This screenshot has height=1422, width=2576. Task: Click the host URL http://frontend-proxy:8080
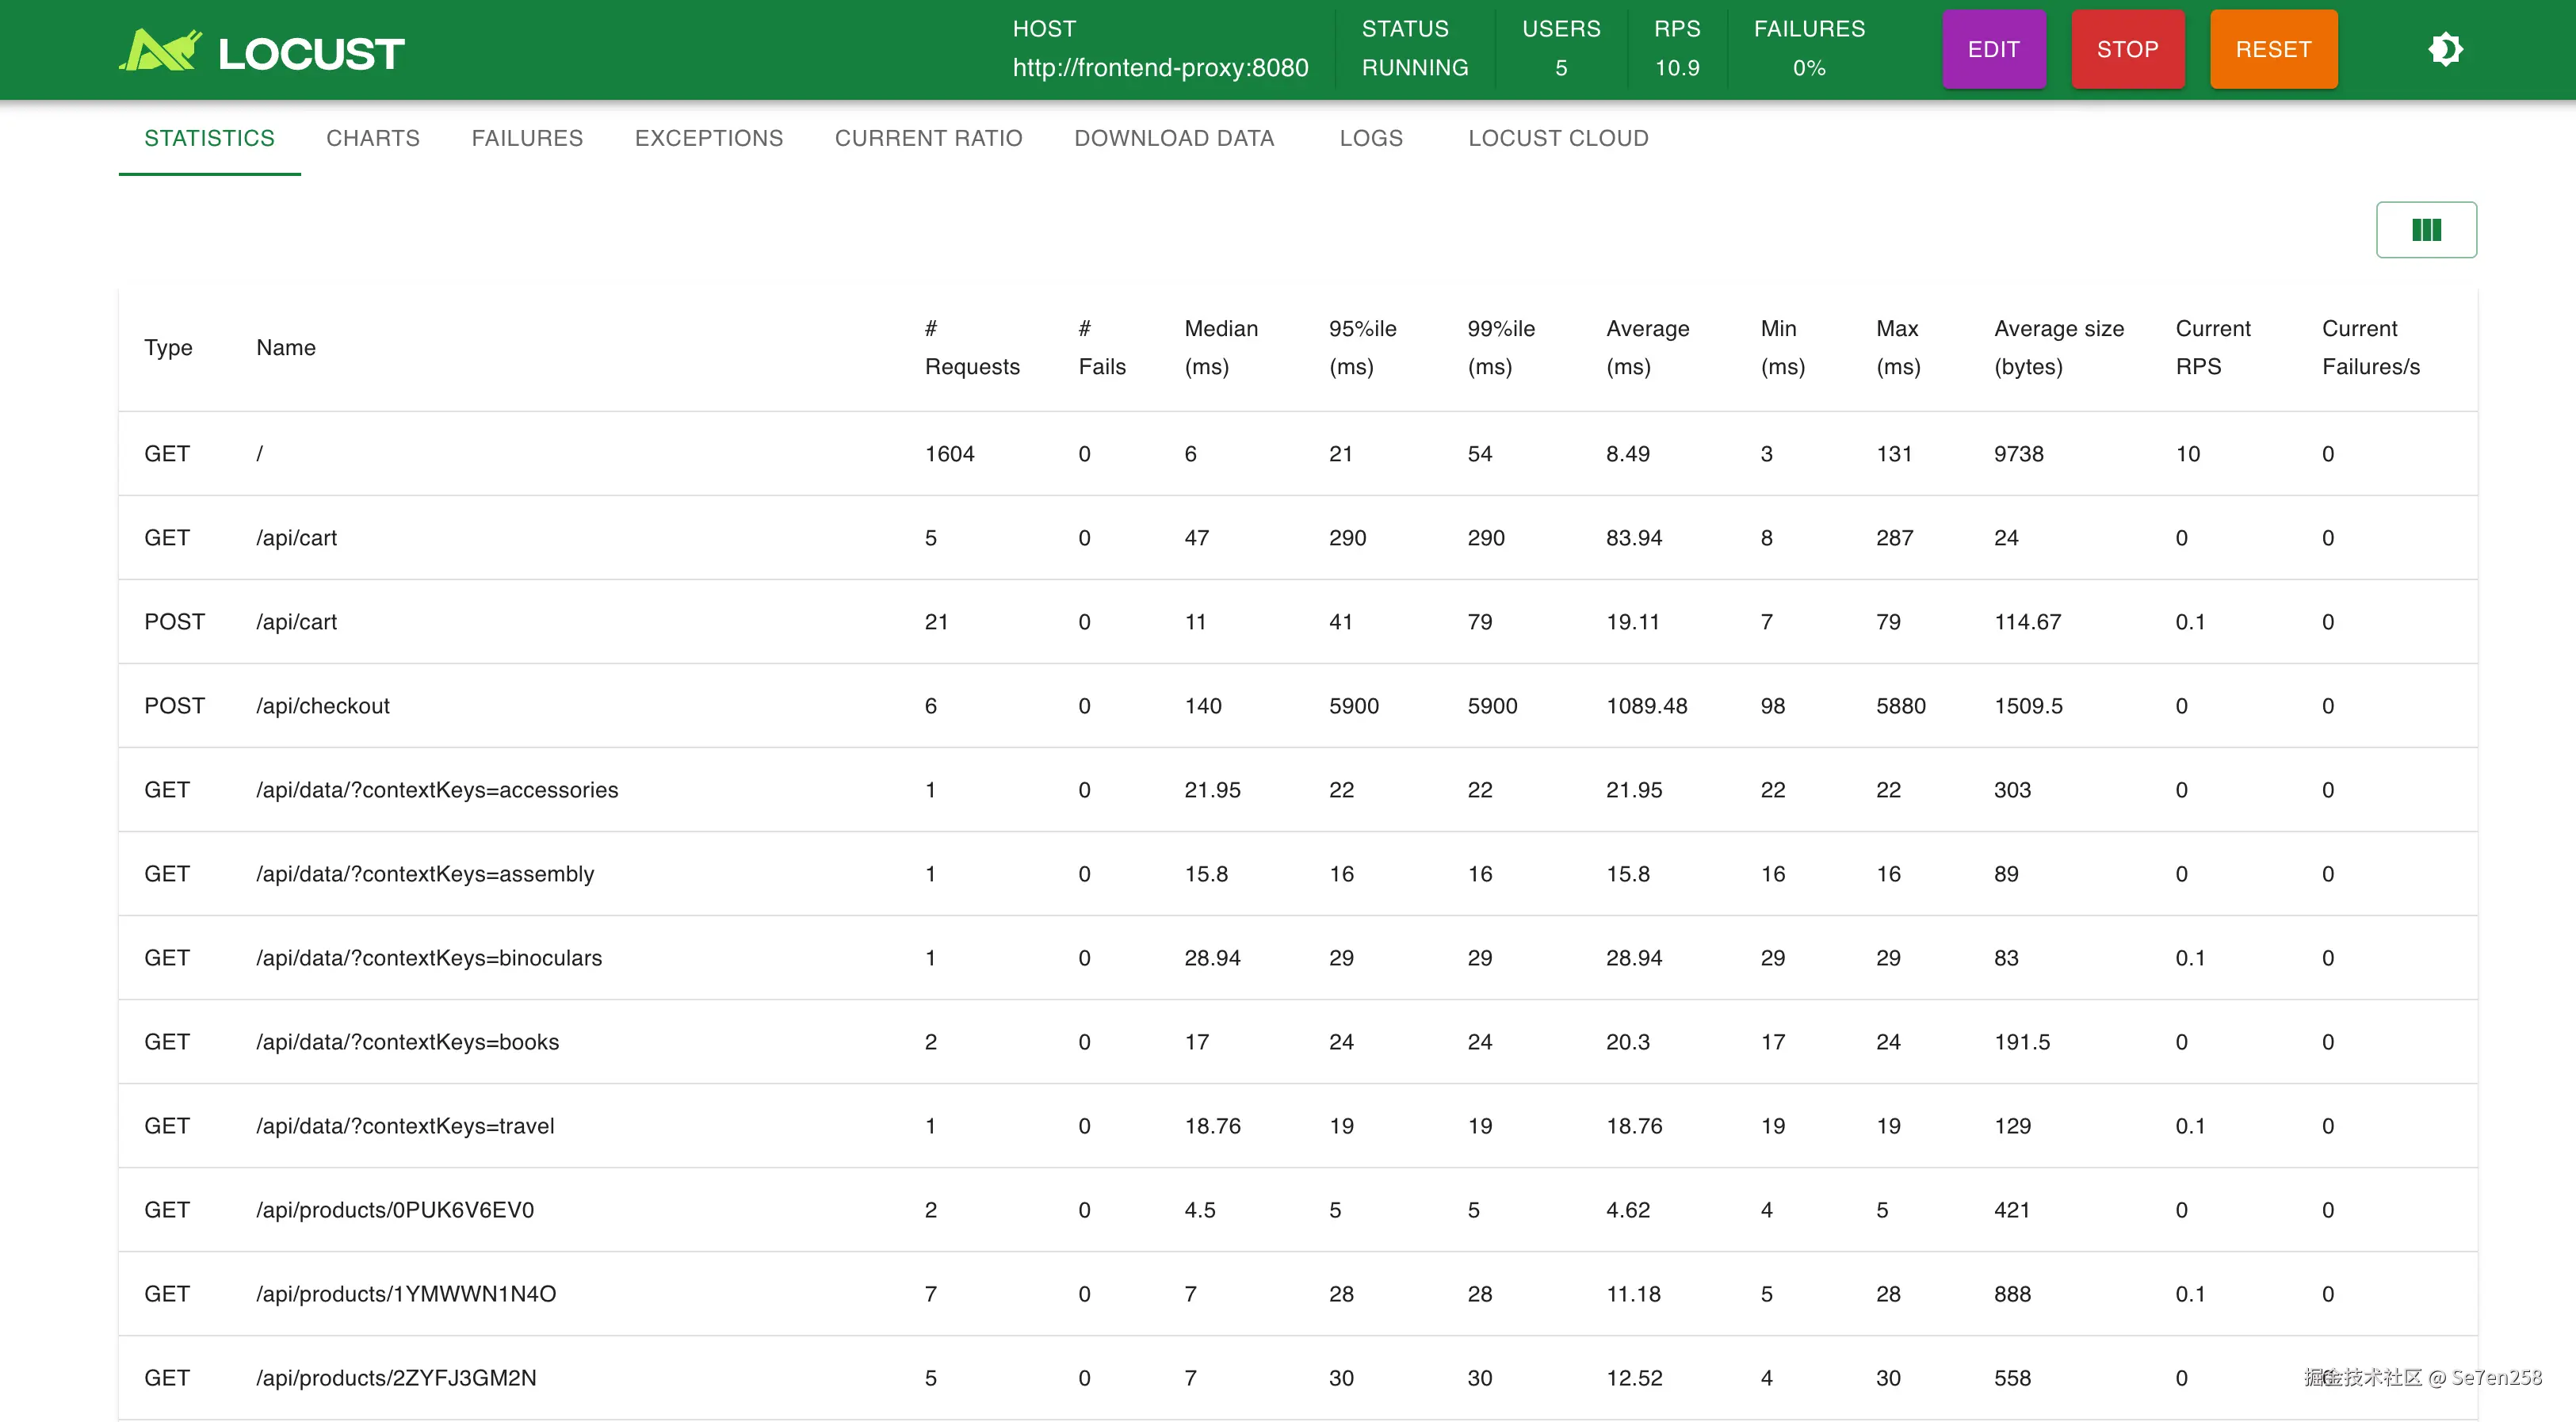(x=1159, y=68)
